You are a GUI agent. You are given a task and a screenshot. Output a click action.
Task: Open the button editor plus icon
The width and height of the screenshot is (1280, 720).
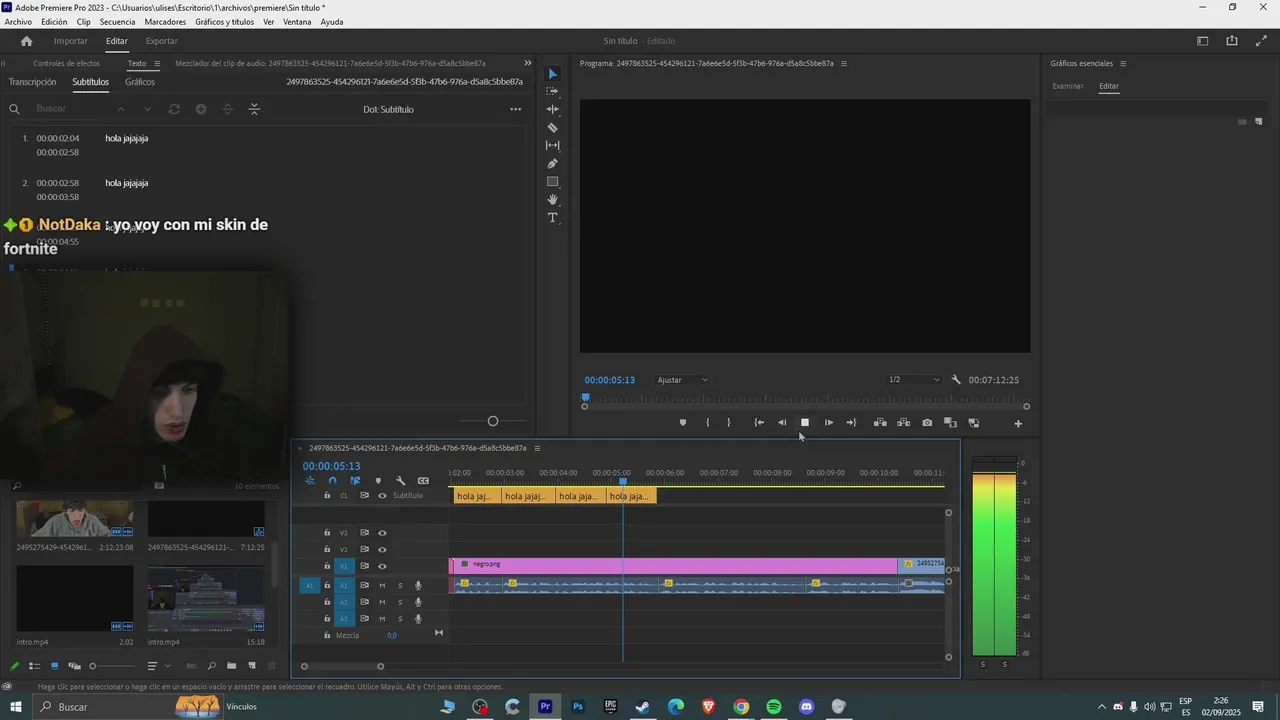[1018, 423]
